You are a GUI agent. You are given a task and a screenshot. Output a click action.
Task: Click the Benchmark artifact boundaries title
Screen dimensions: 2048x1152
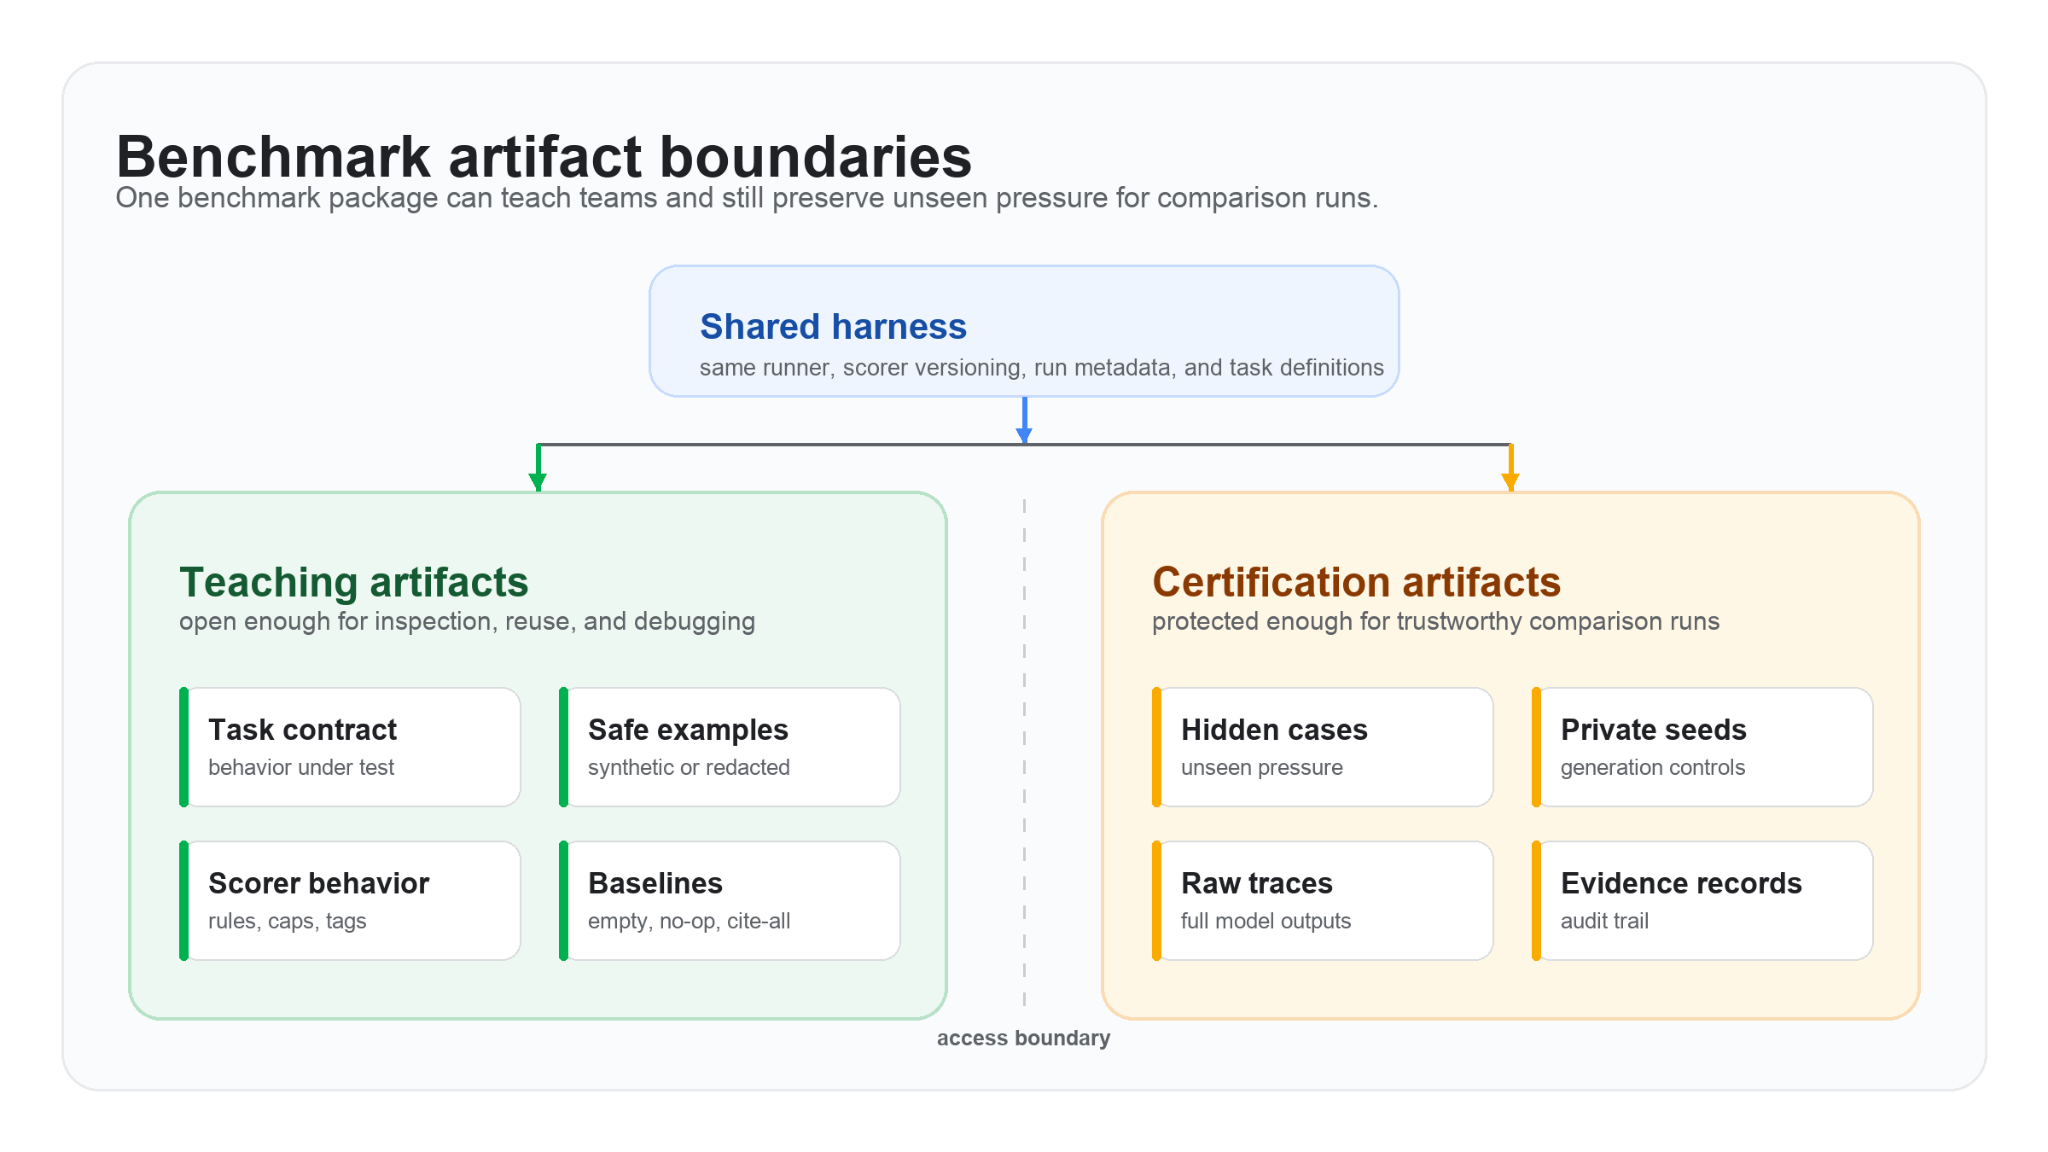click(544, 157)
